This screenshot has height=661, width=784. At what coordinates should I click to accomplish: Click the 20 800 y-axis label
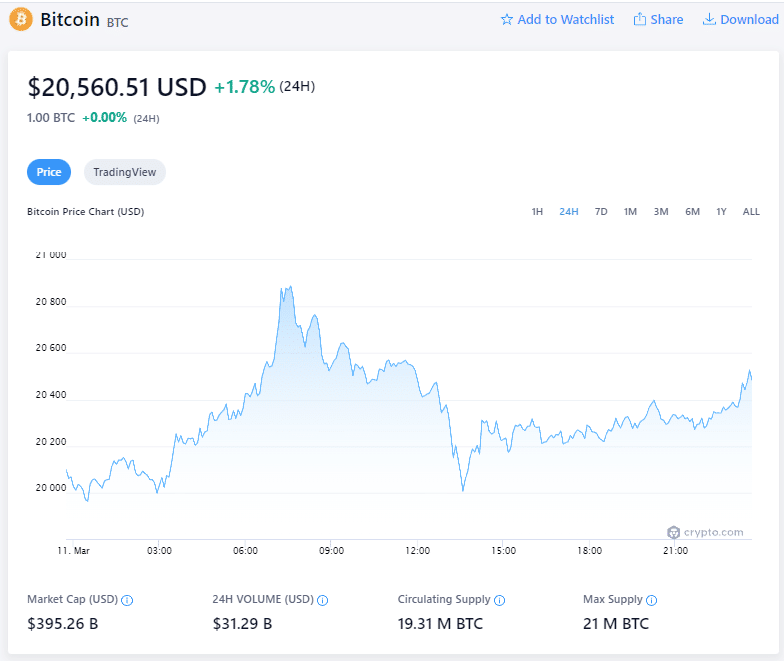(50, 302)
